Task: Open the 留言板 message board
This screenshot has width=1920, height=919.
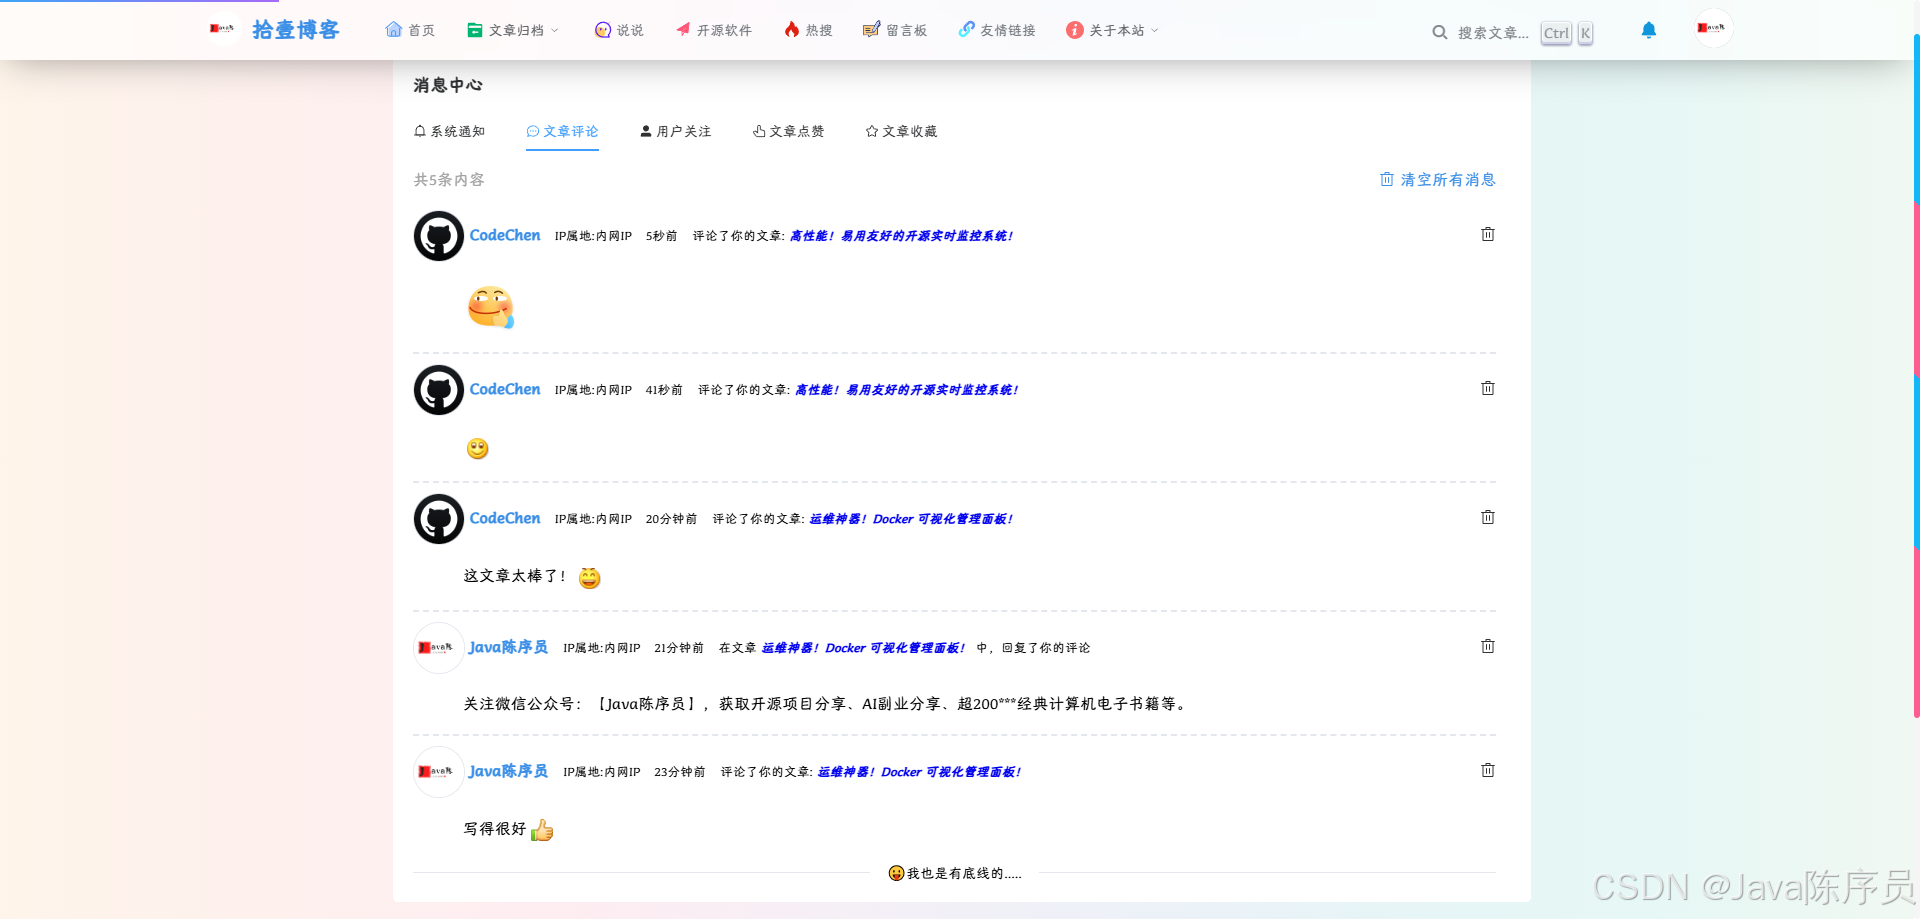Action: click(895, 30)
